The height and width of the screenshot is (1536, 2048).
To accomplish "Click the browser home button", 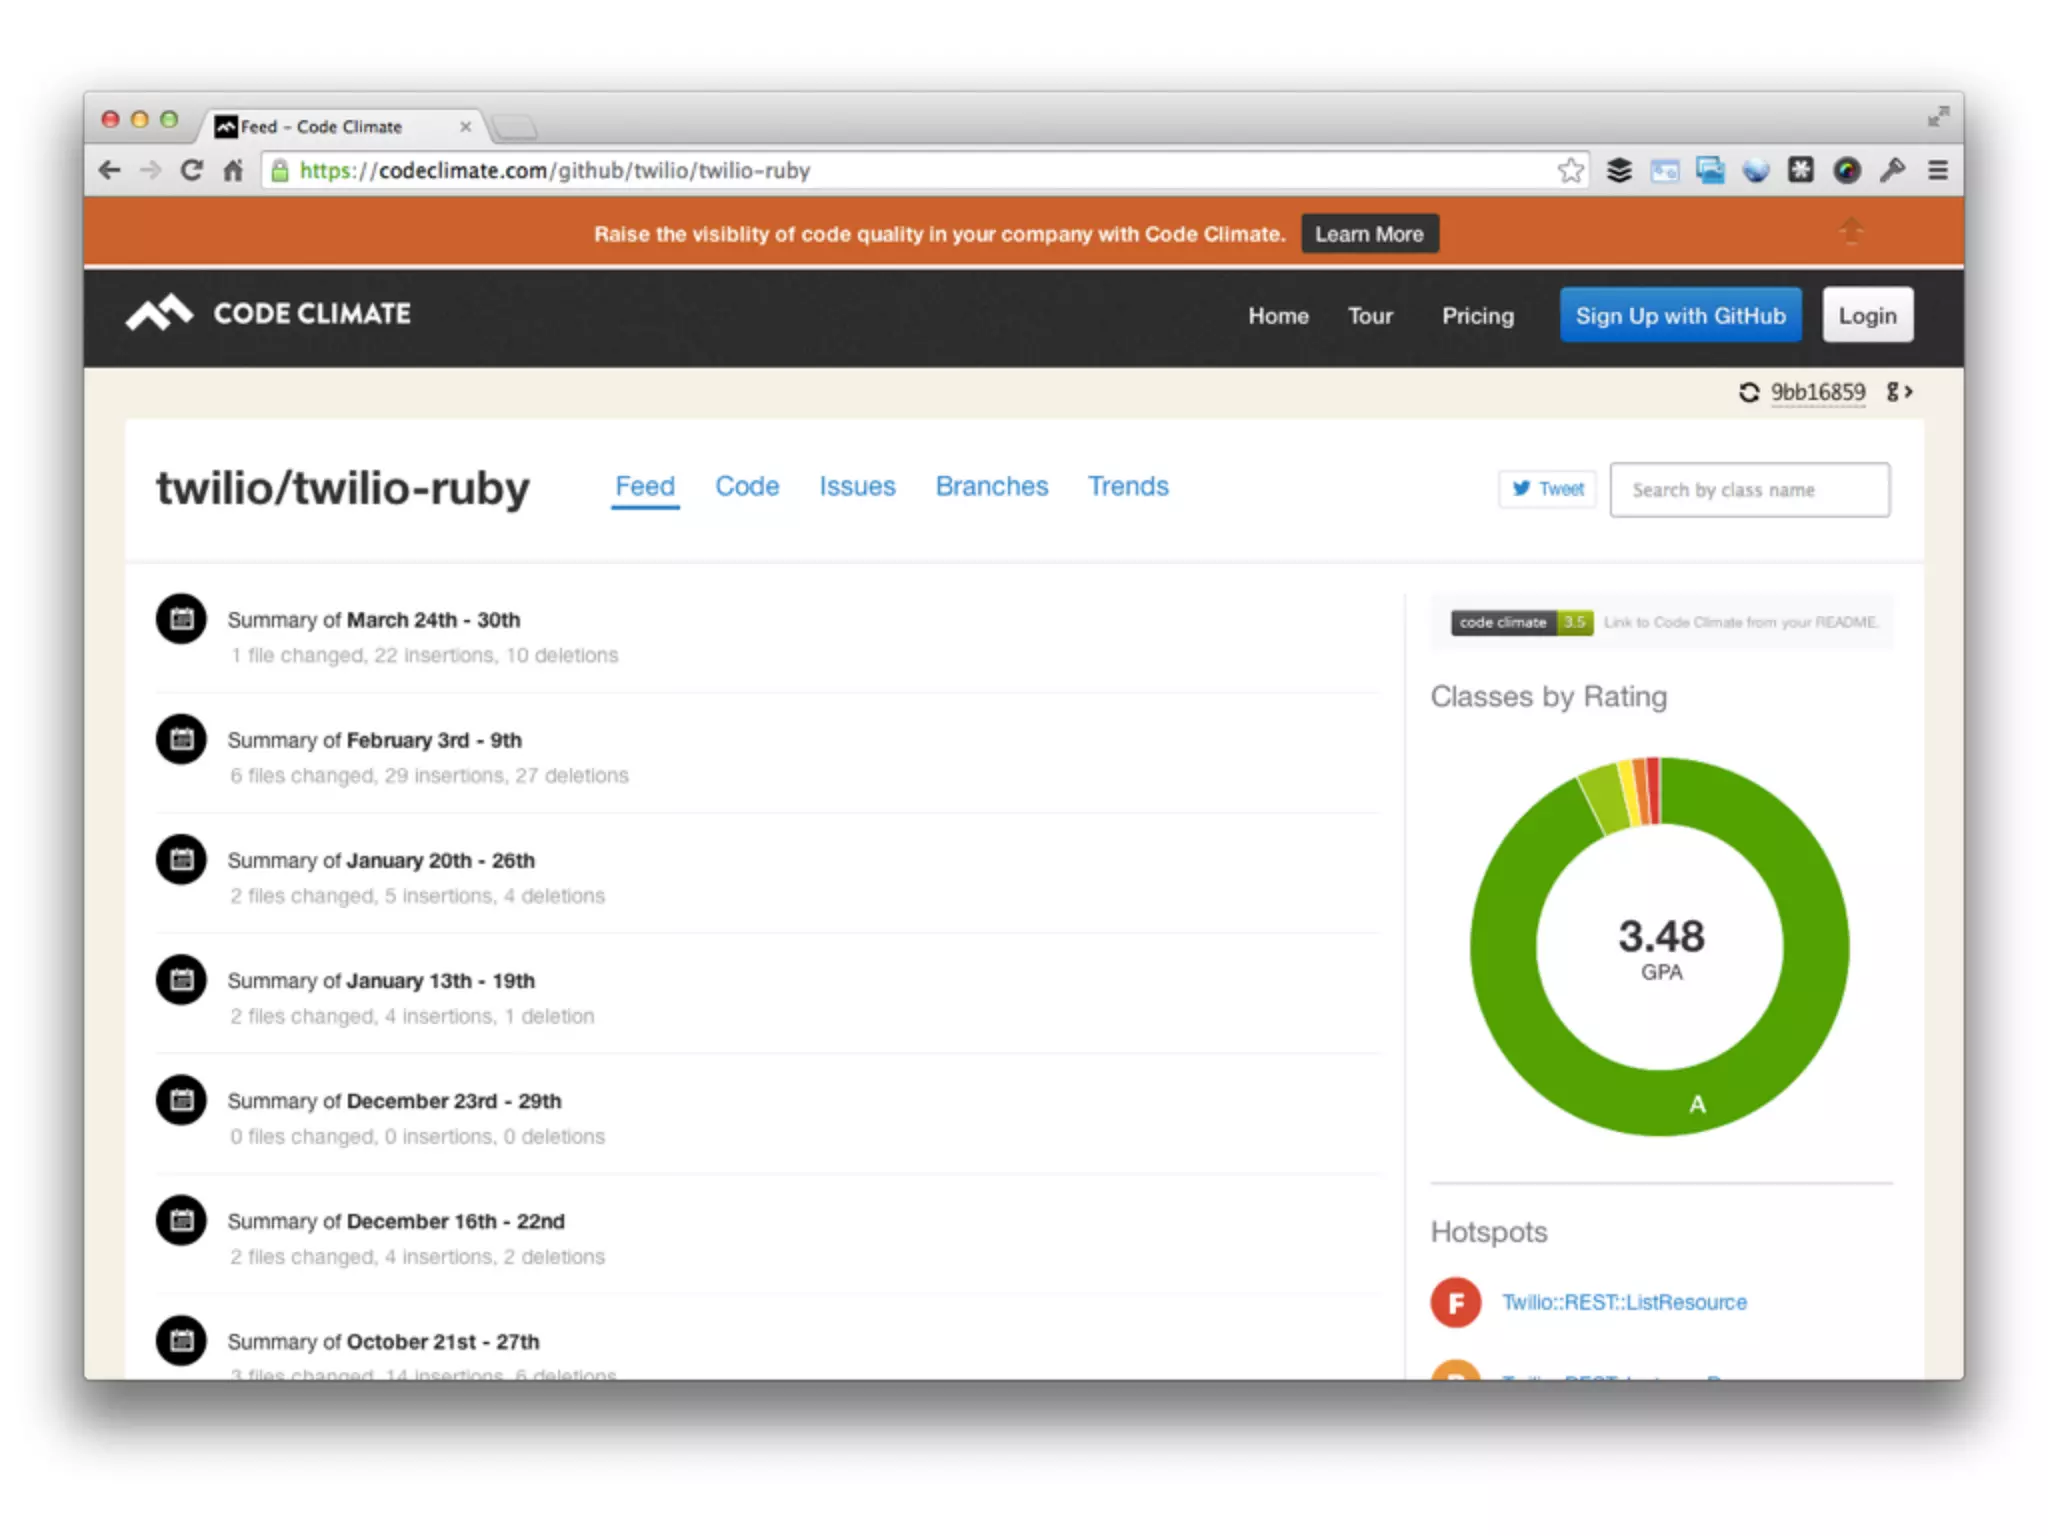I will click(233, 171).
